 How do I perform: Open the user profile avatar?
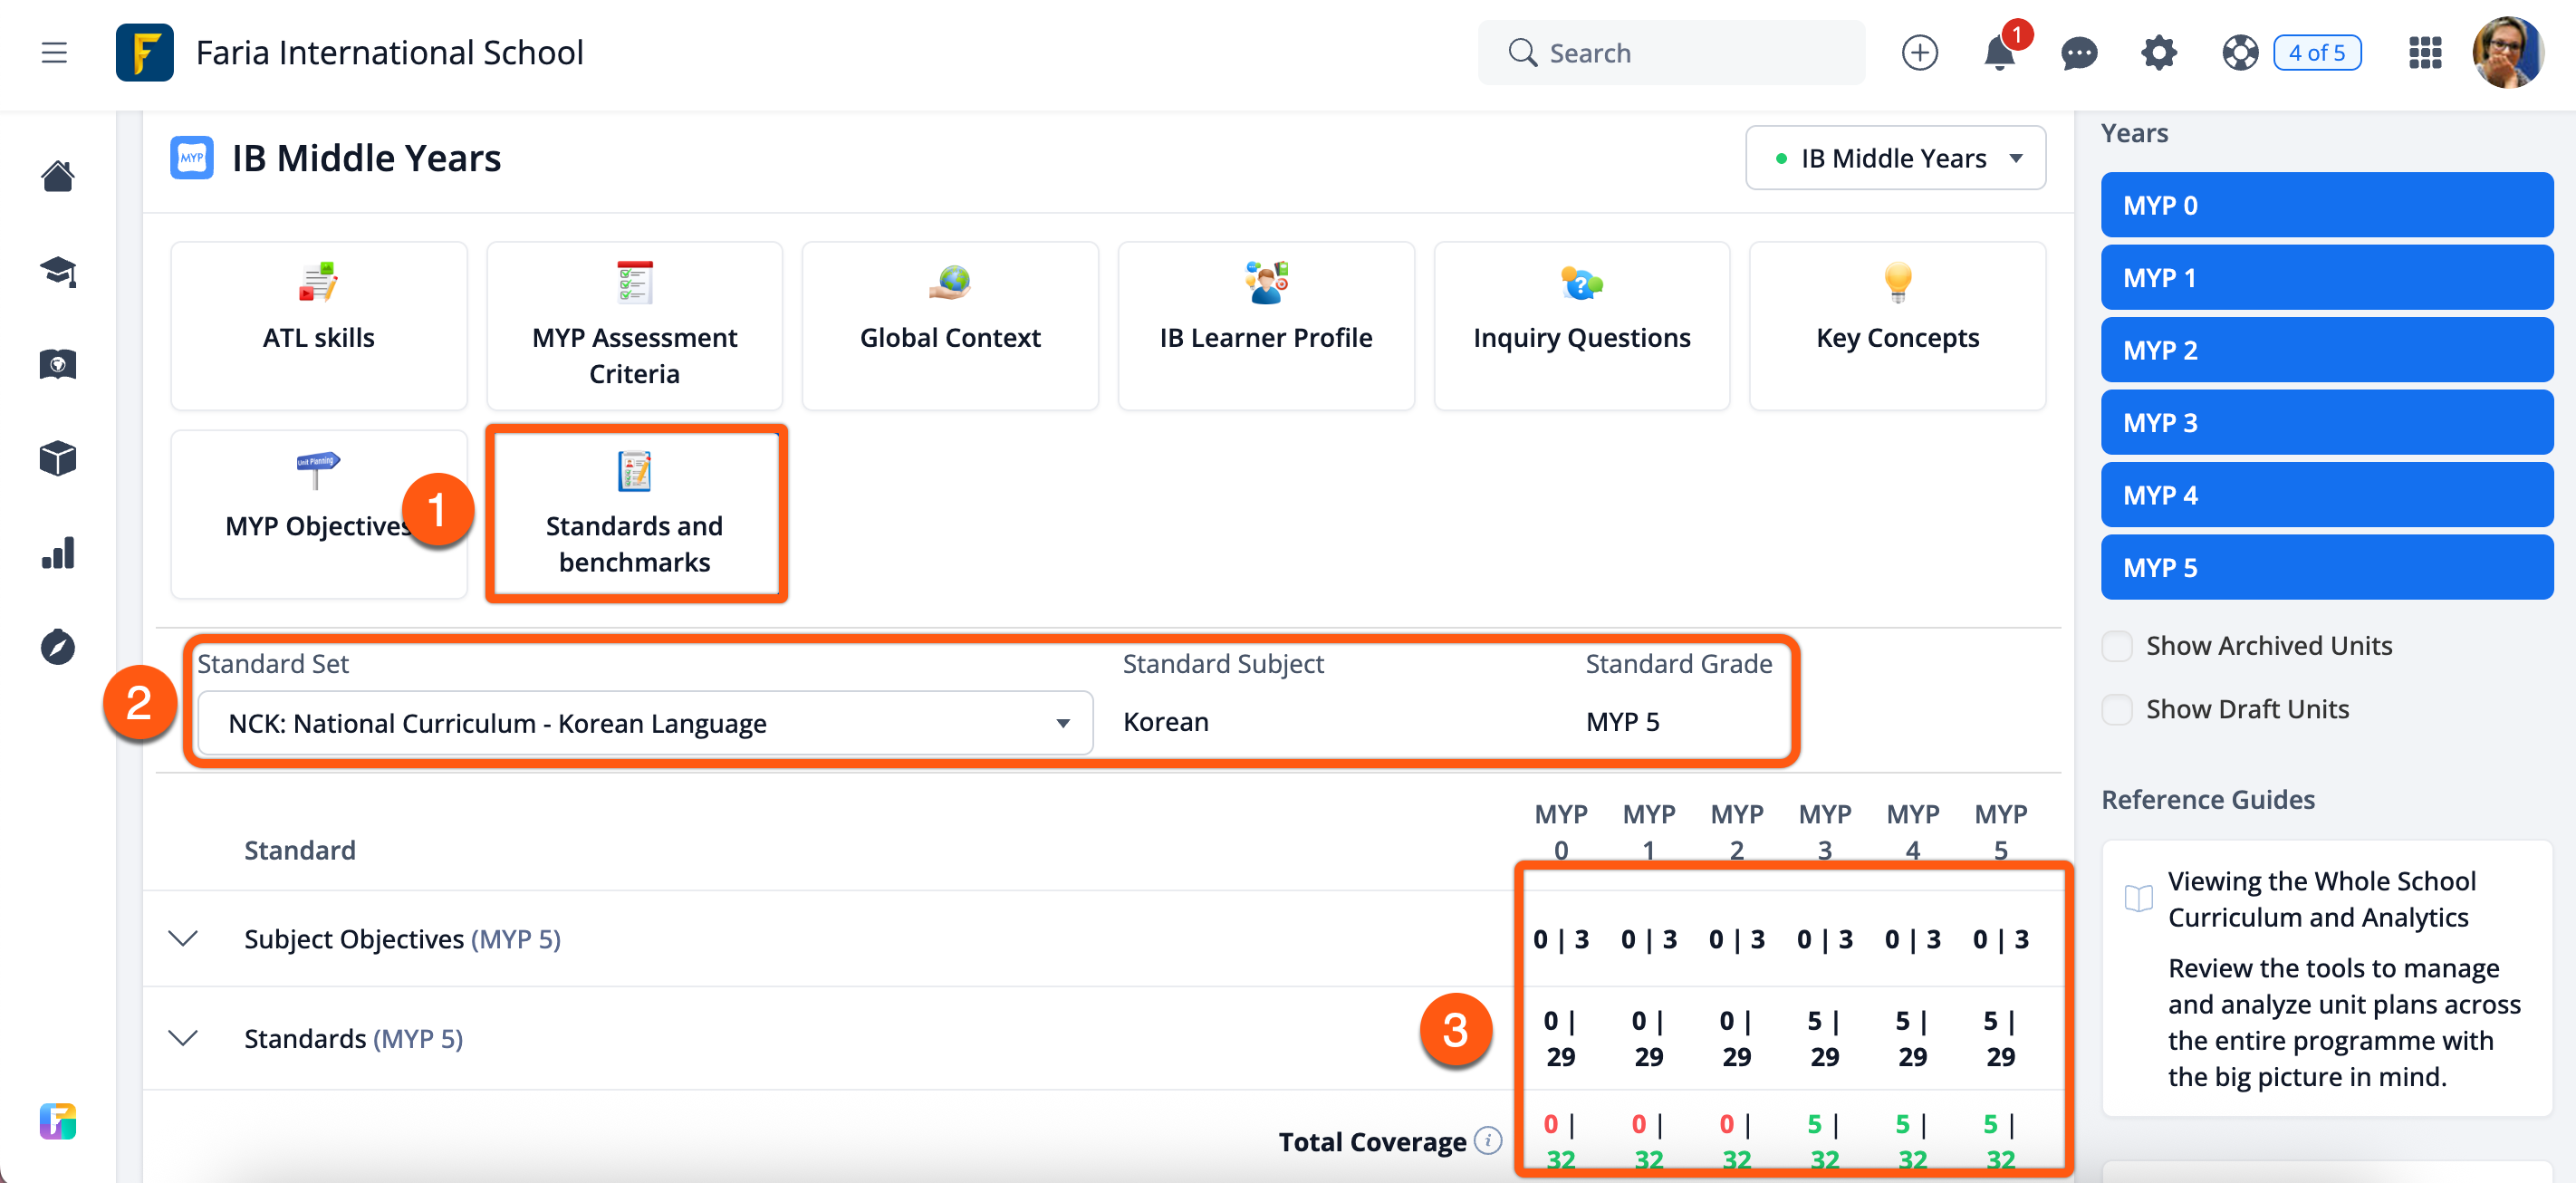2508,53
